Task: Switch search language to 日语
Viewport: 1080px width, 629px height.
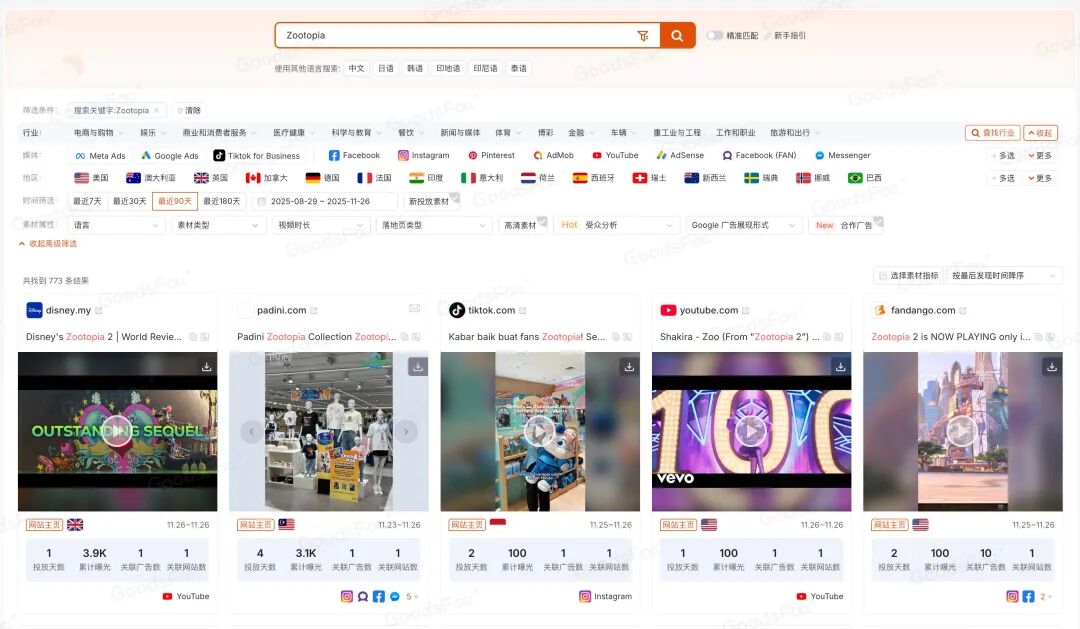Action: 385,69
